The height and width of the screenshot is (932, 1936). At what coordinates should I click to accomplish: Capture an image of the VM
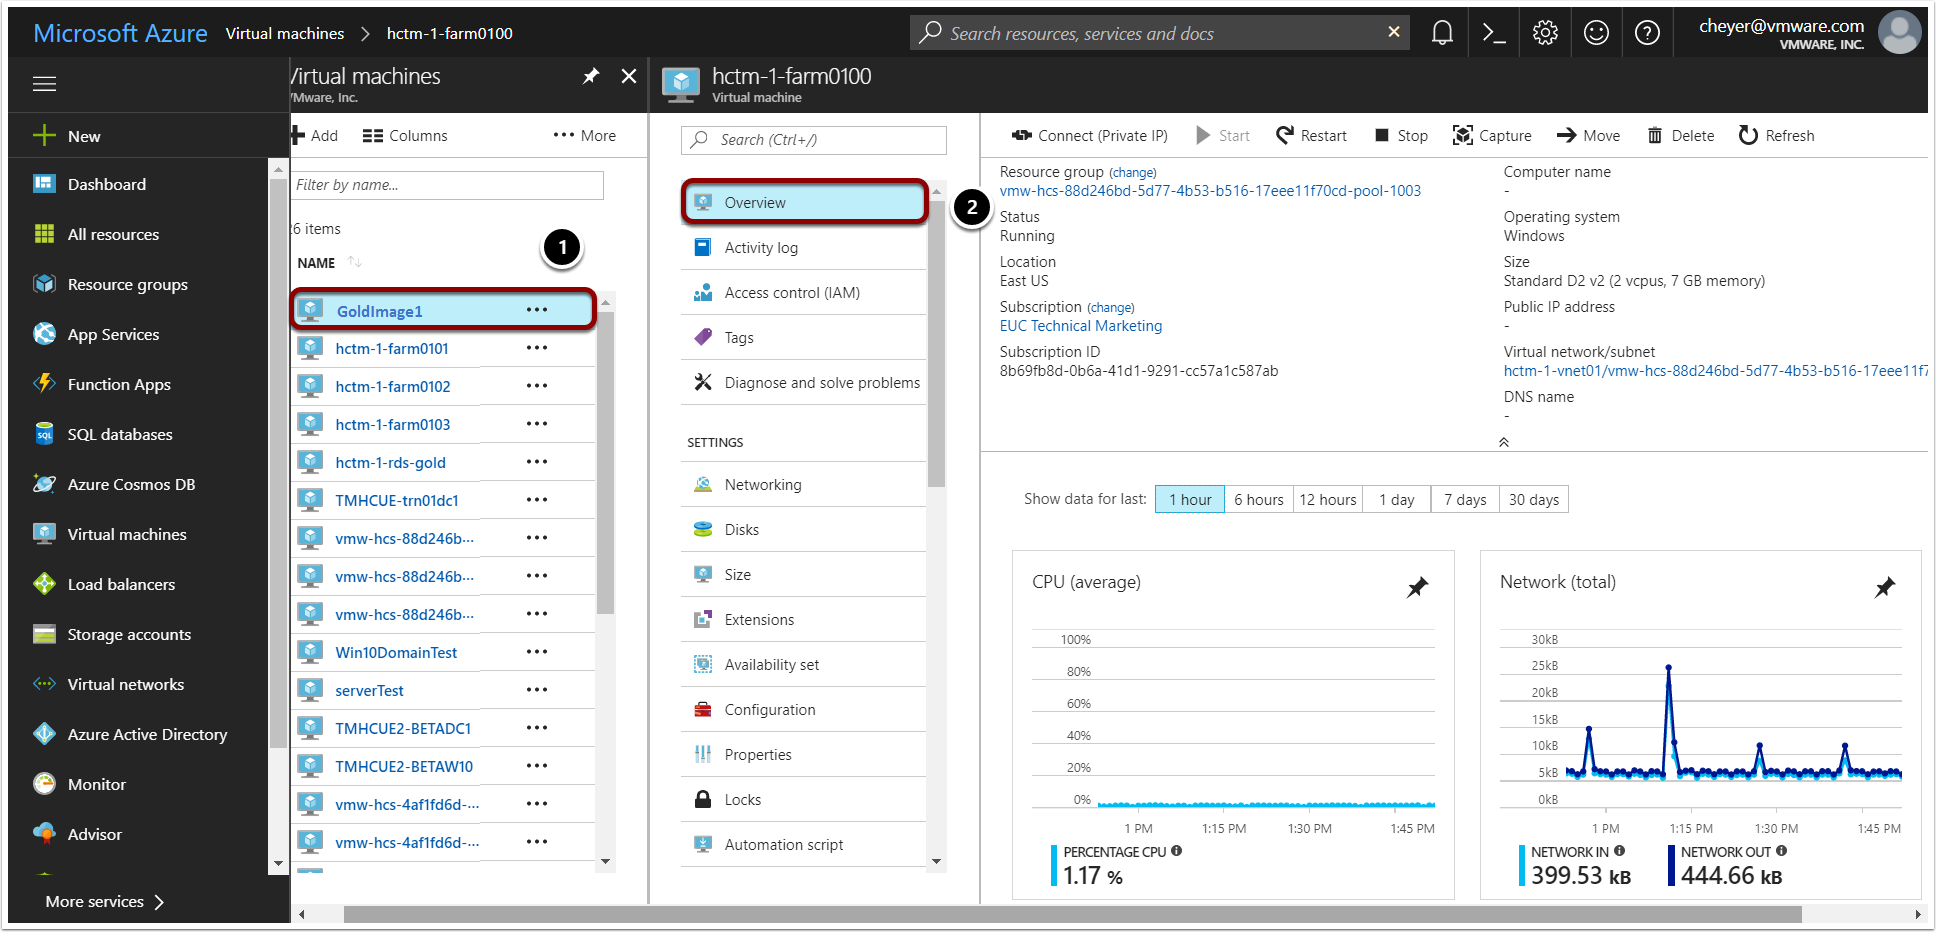click(1492, 135)
